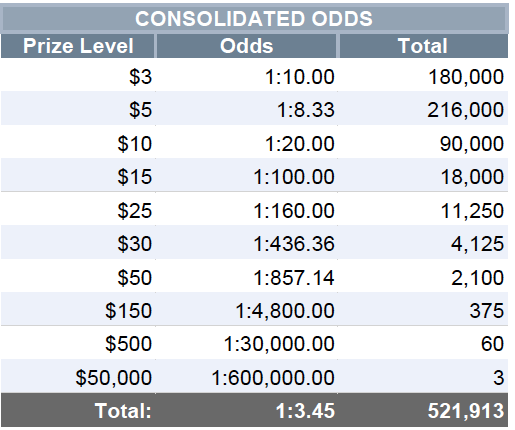Select the Prize Level column header

[78, 46]
